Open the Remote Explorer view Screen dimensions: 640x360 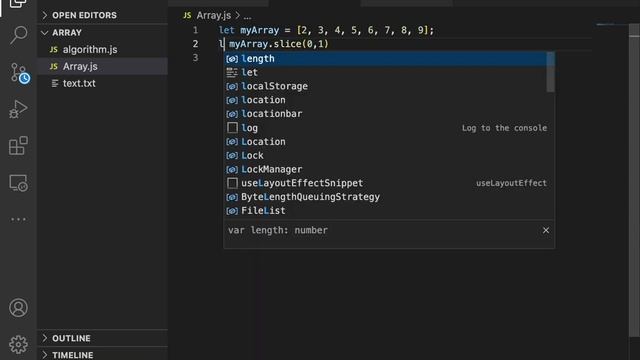pyautogui.click(x=18, y=183)
